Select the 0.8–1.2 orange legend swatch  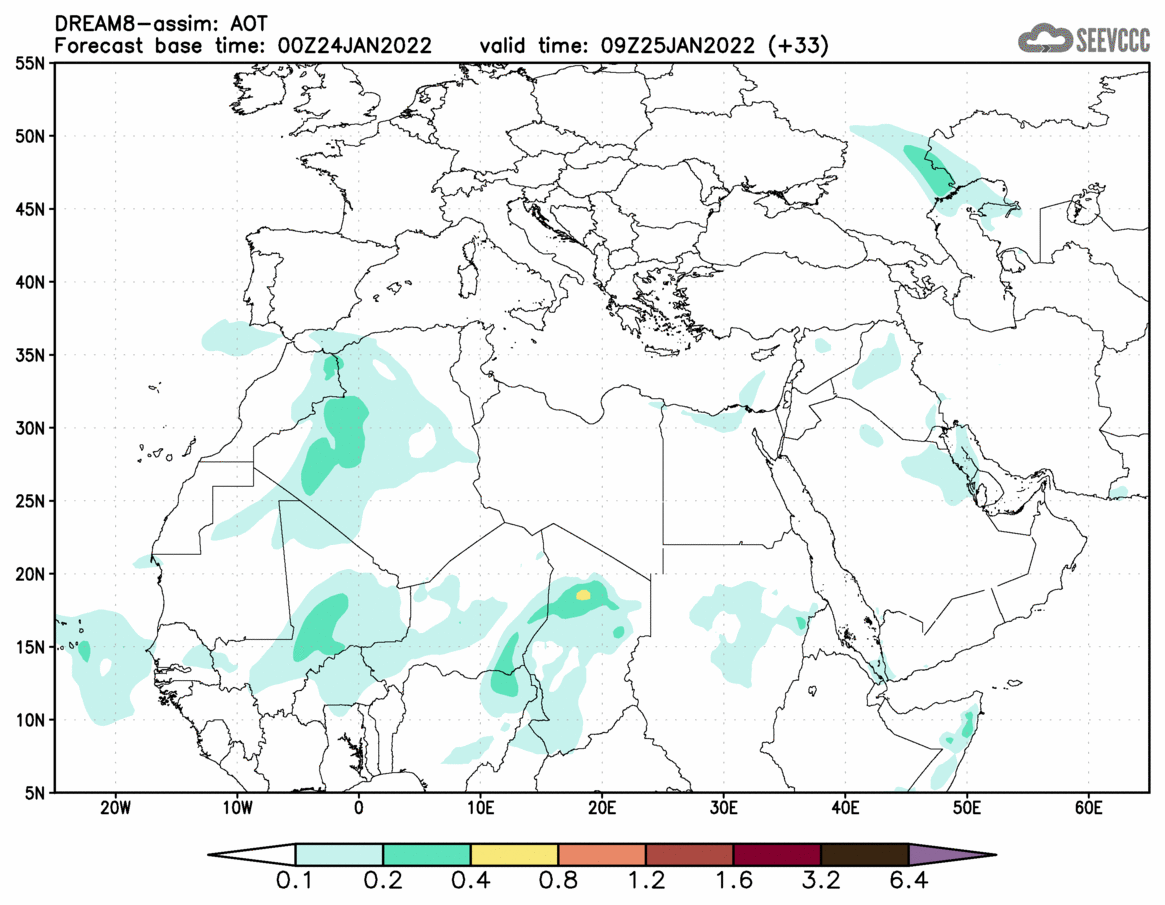(602, 854)
